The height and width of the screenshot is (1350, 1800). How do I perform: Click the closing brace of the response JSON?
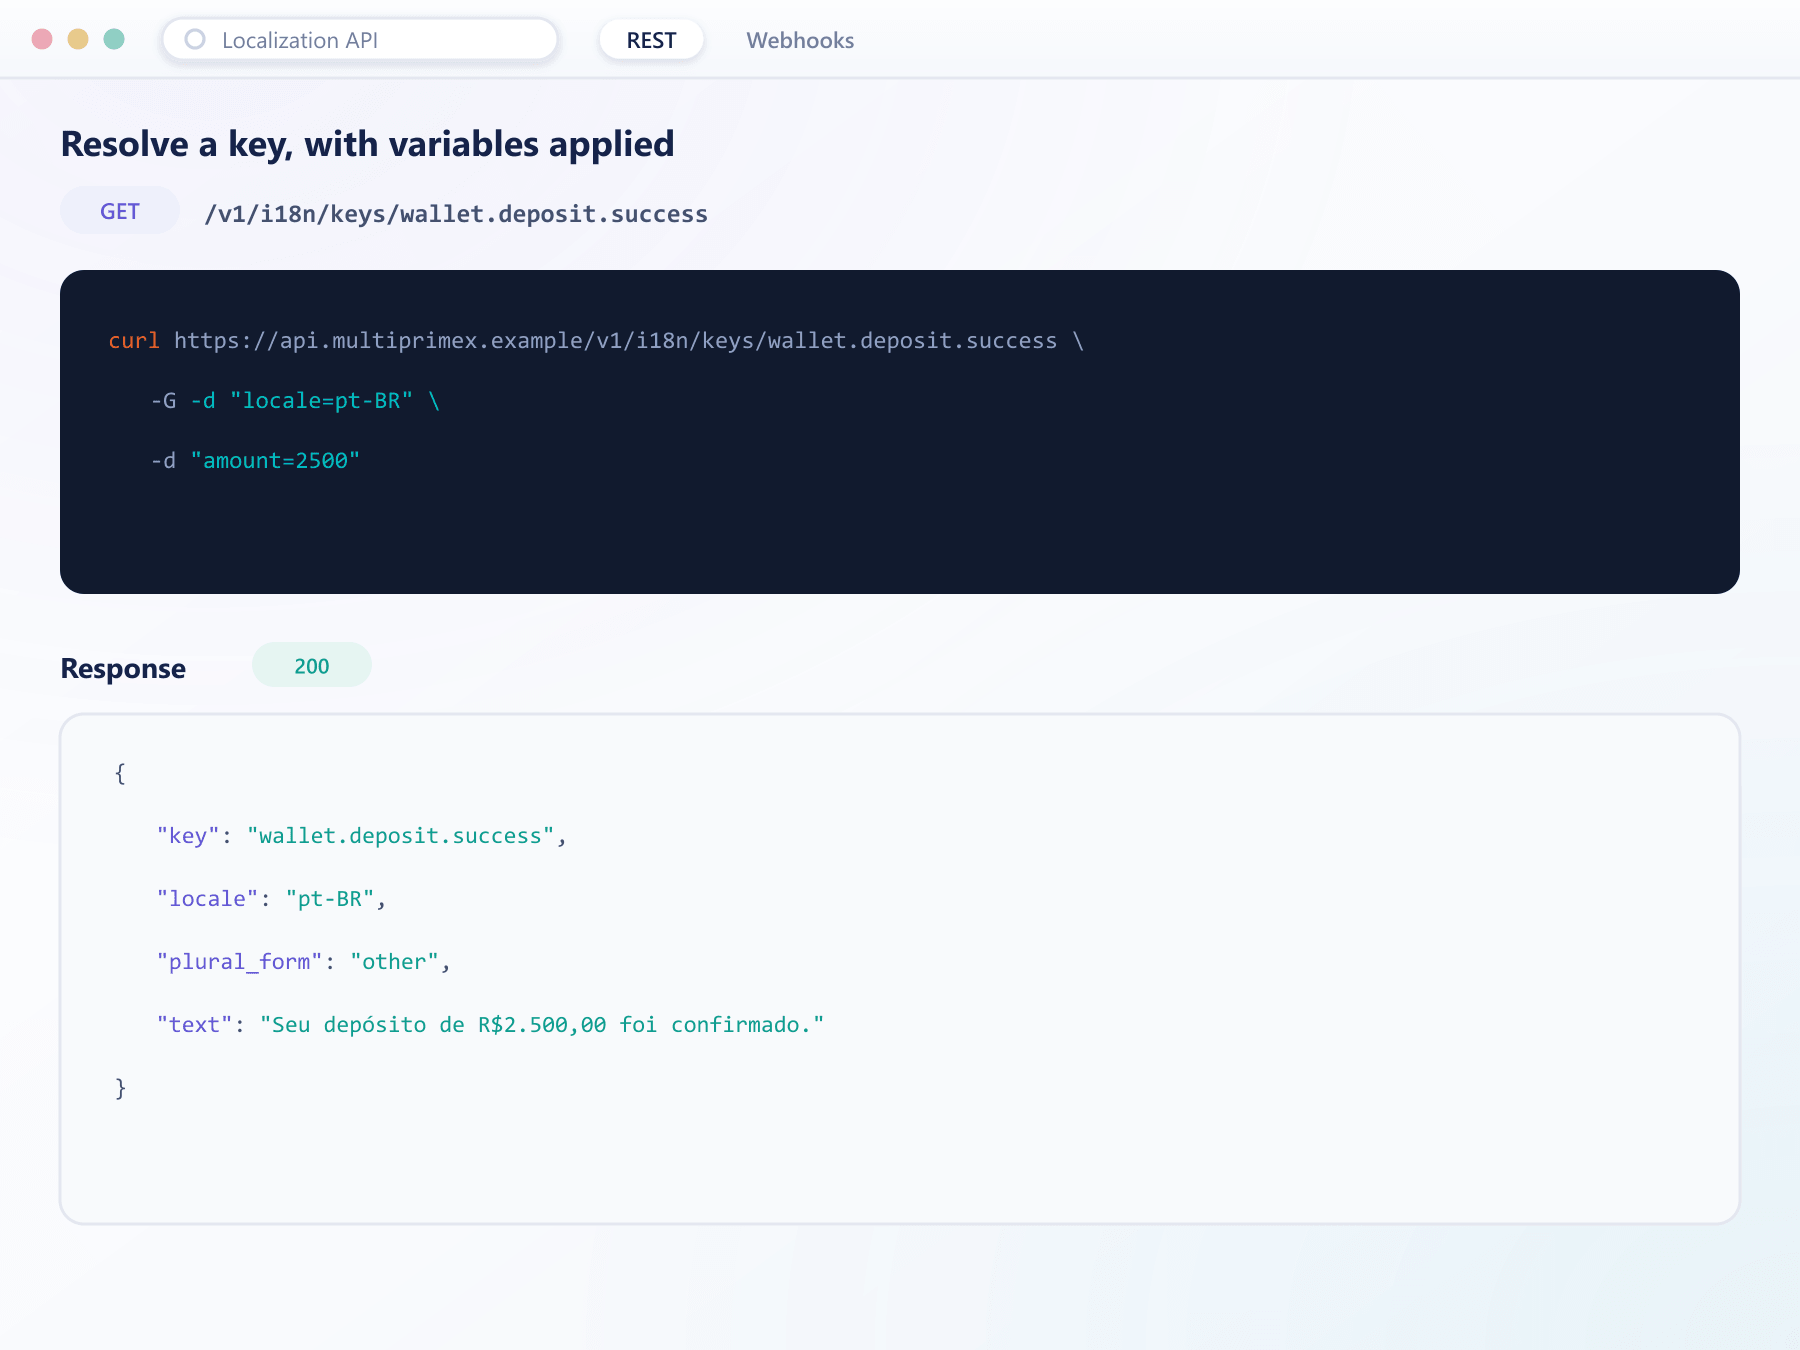120,1088
